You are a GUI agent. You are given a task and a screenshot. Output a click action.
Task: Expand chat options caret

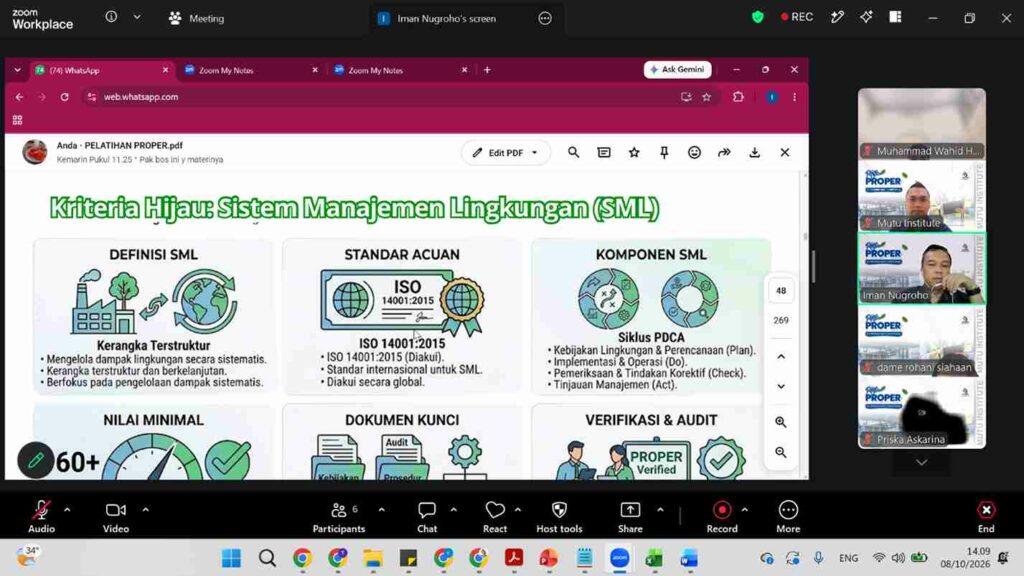click(453, 510)
